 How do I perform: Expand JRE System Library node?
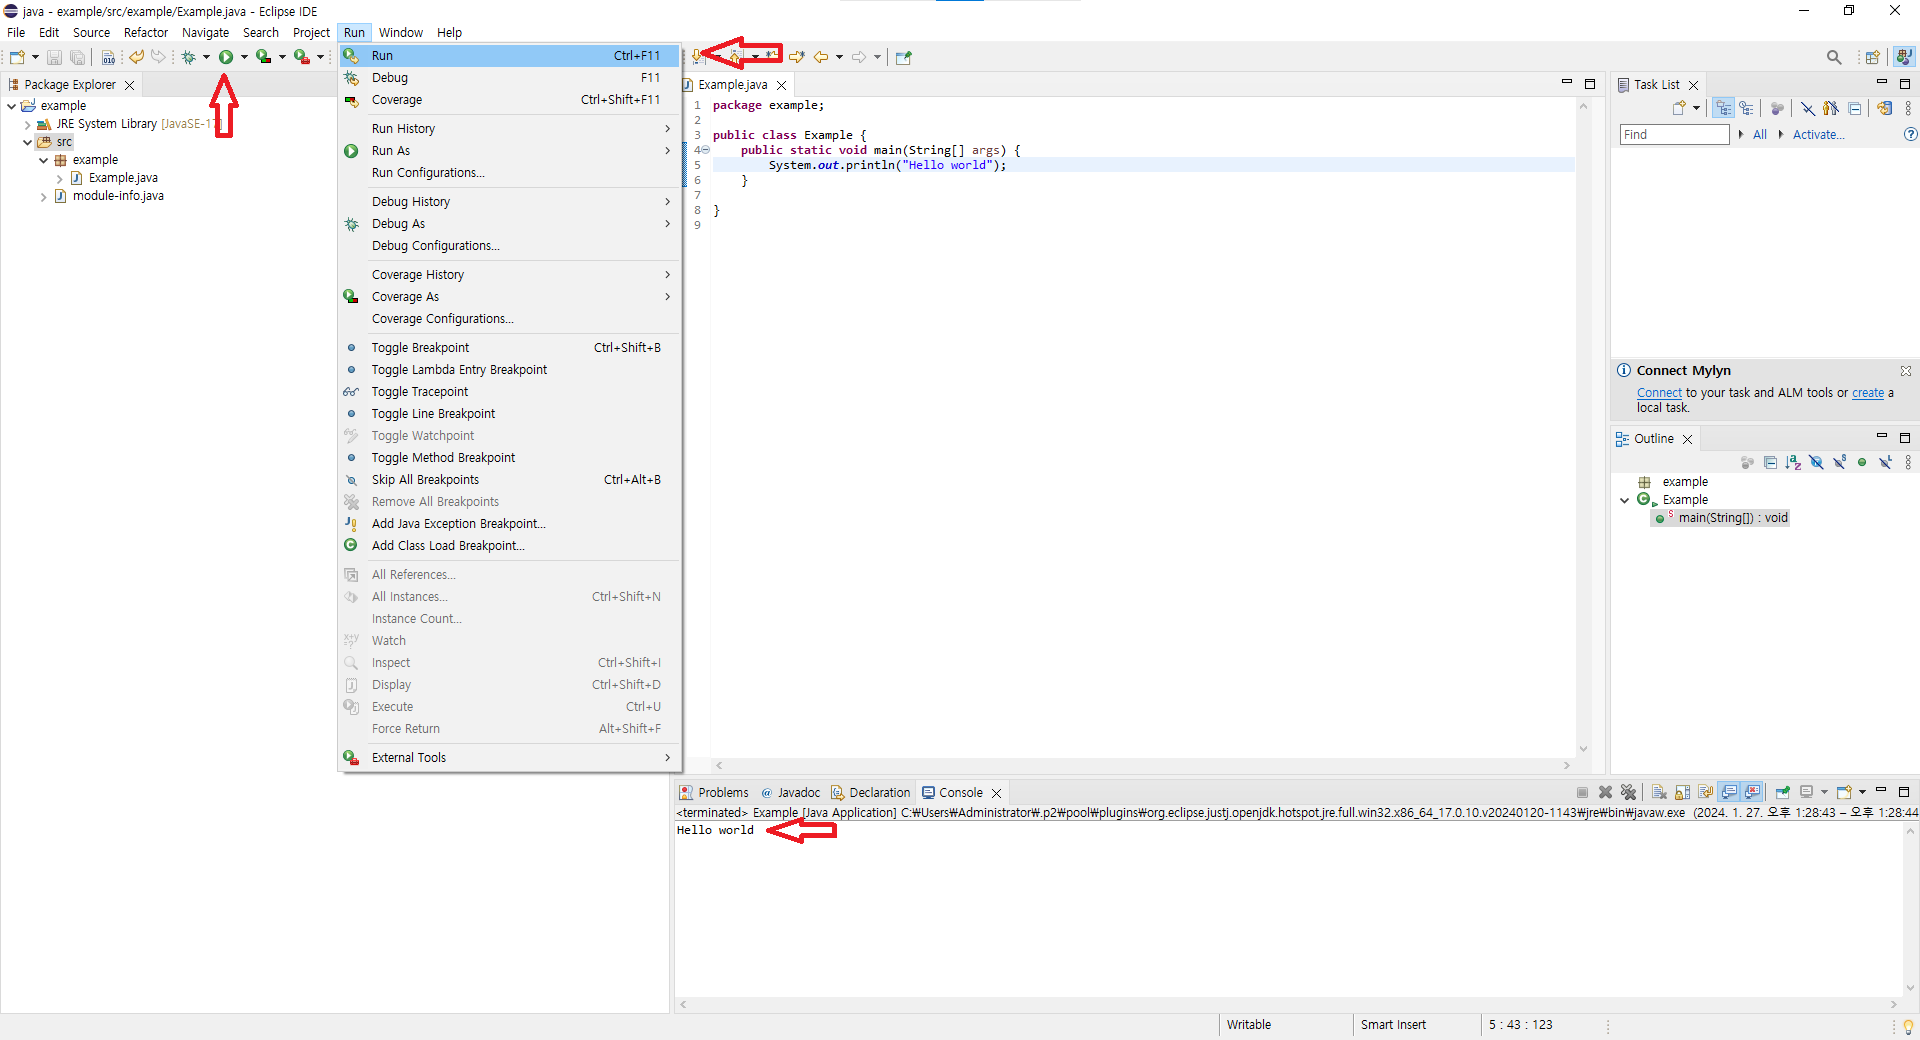pyautogui.click(x=27, y=124)
